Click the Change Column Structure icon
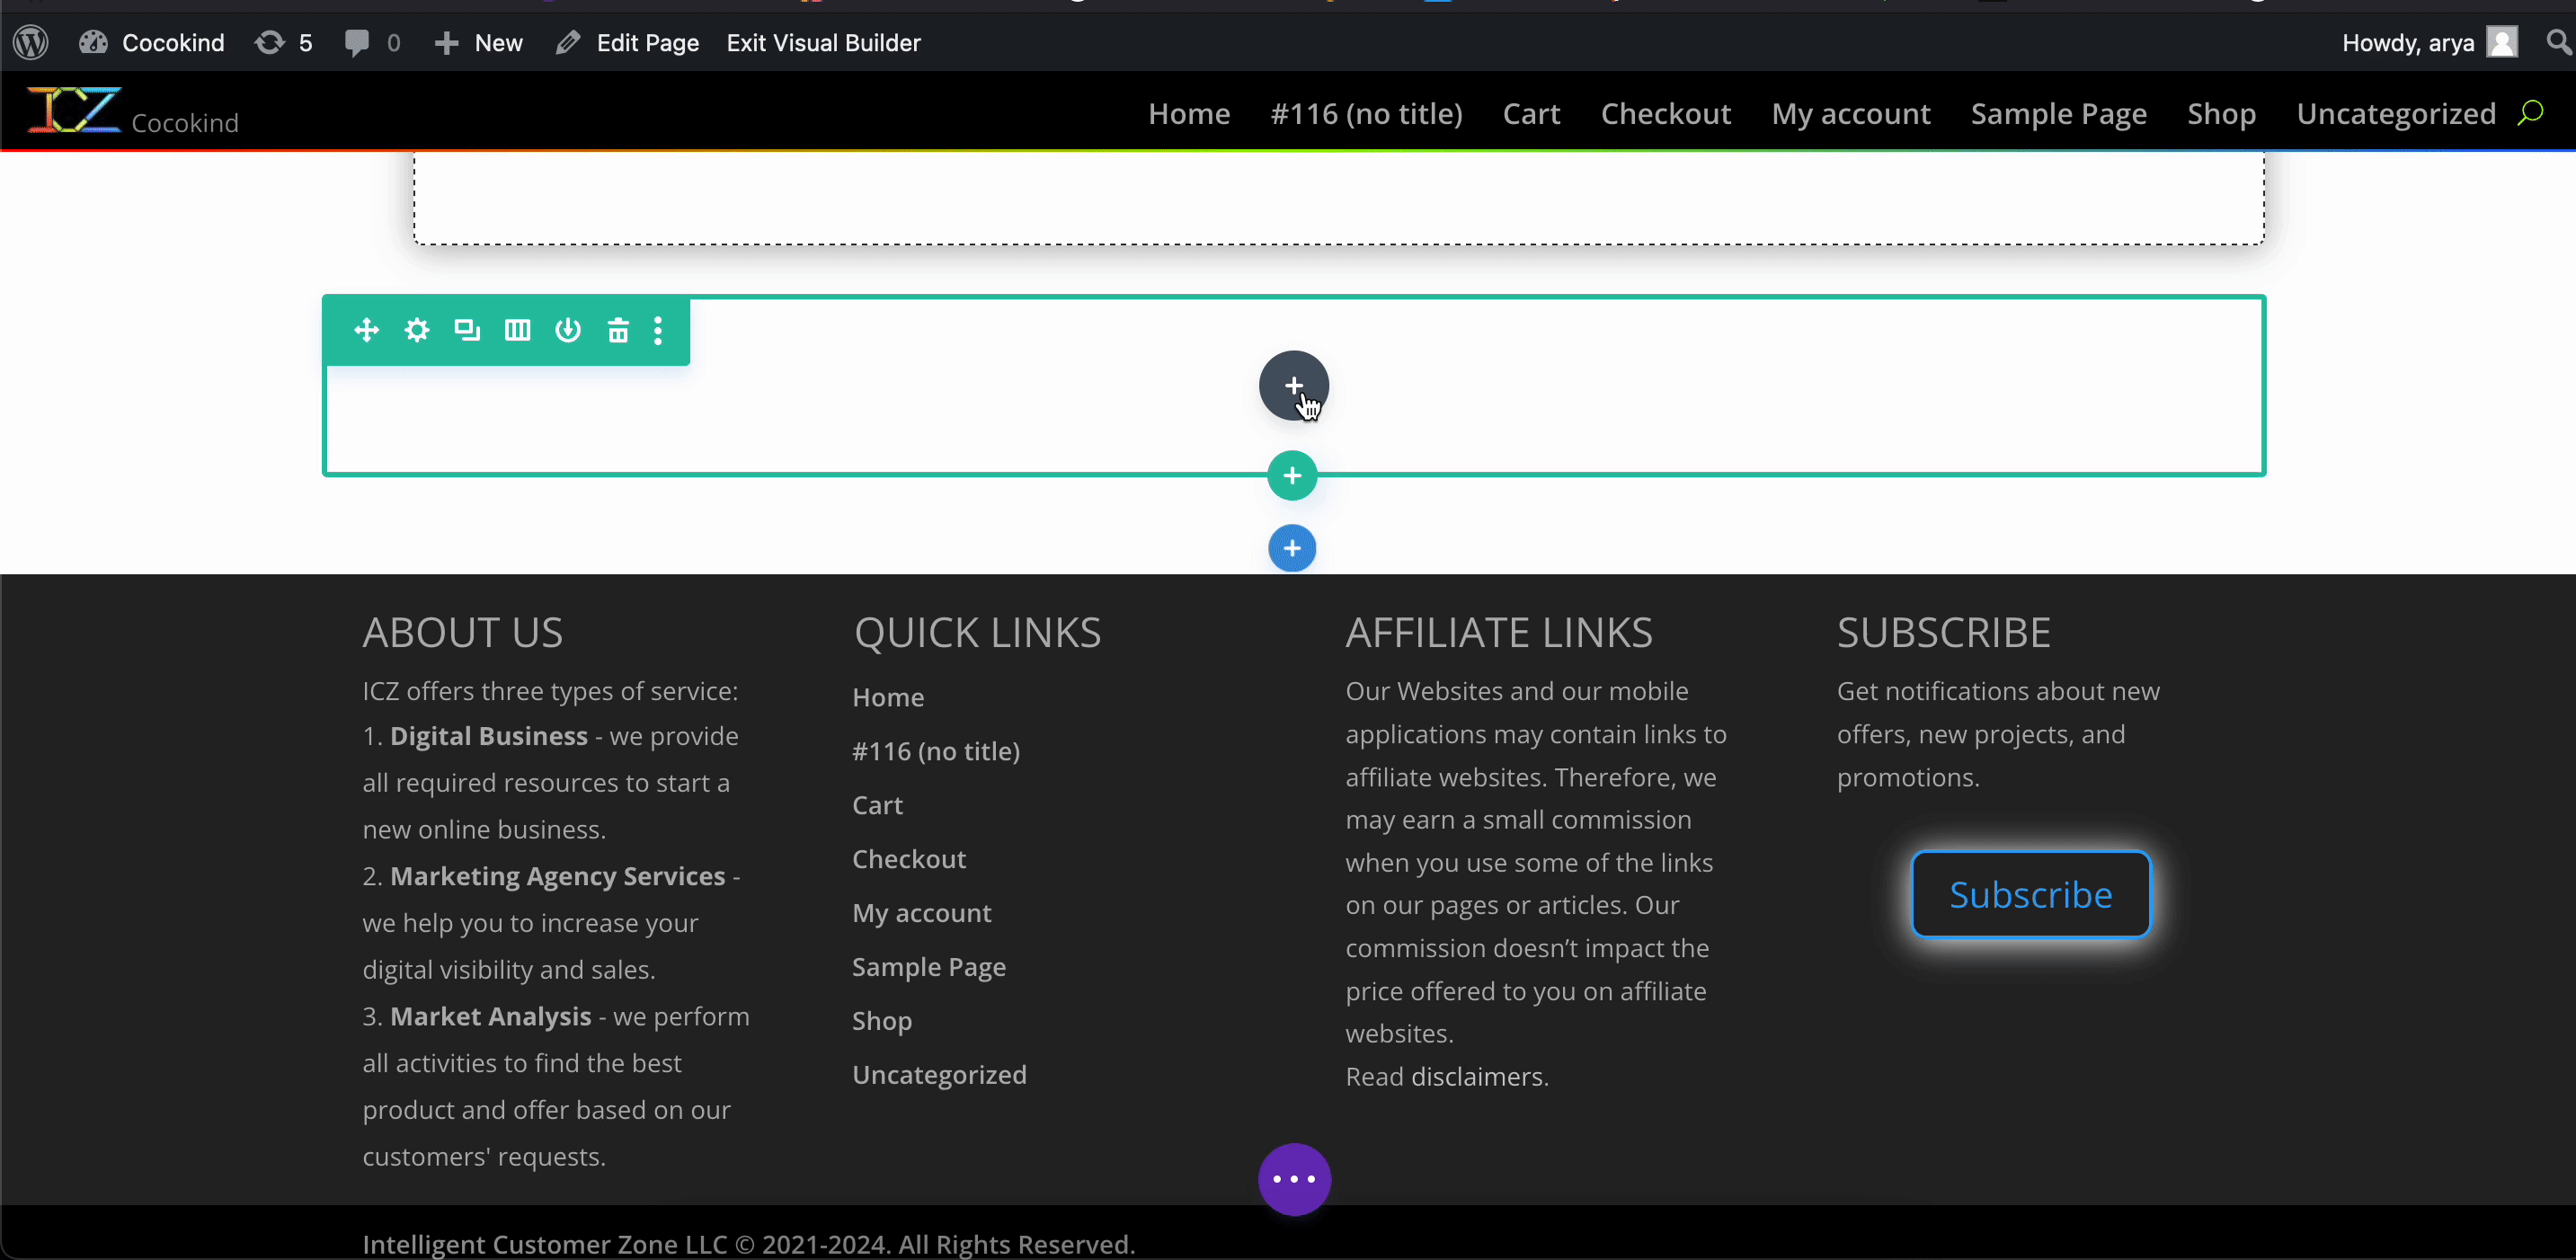 pos(517,330)
